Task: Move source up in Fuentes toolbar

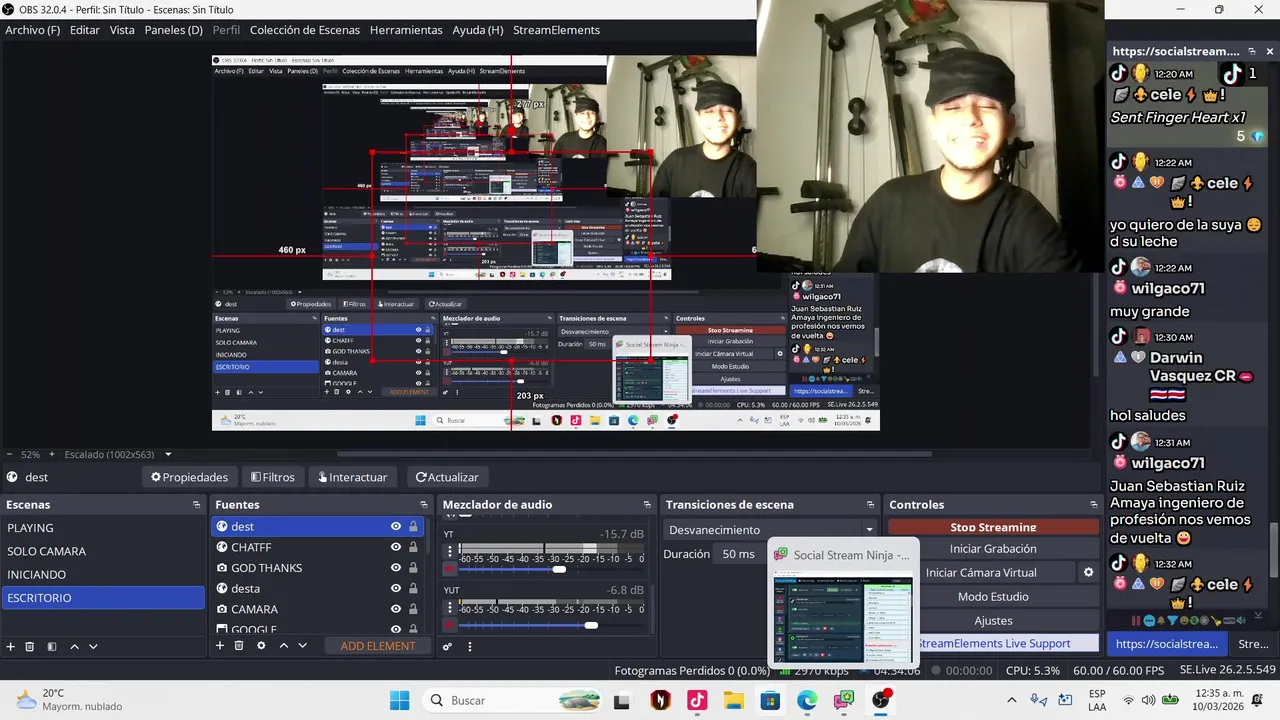Action: [x=284, y=646]
